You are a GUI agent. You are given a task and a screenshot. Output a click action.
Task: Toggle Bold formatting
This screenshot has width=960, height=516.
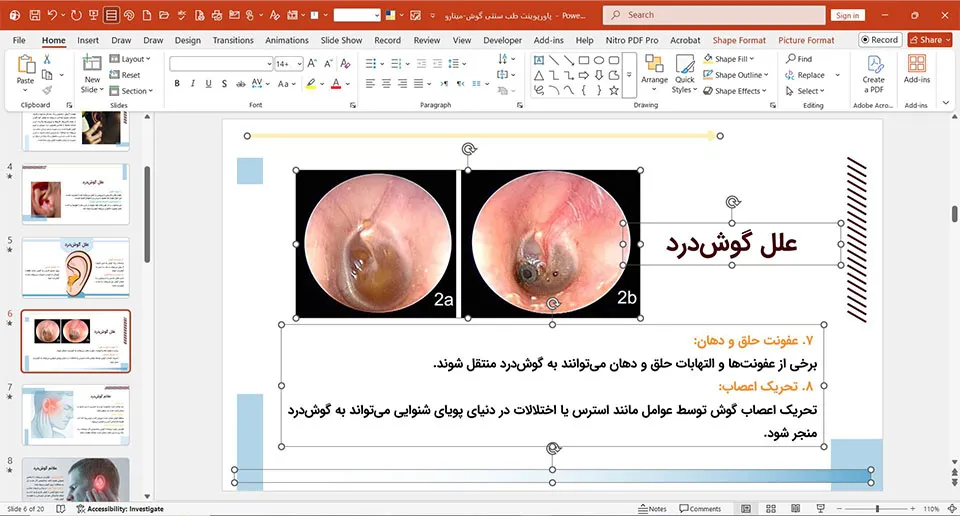click(x=177, y=83)
